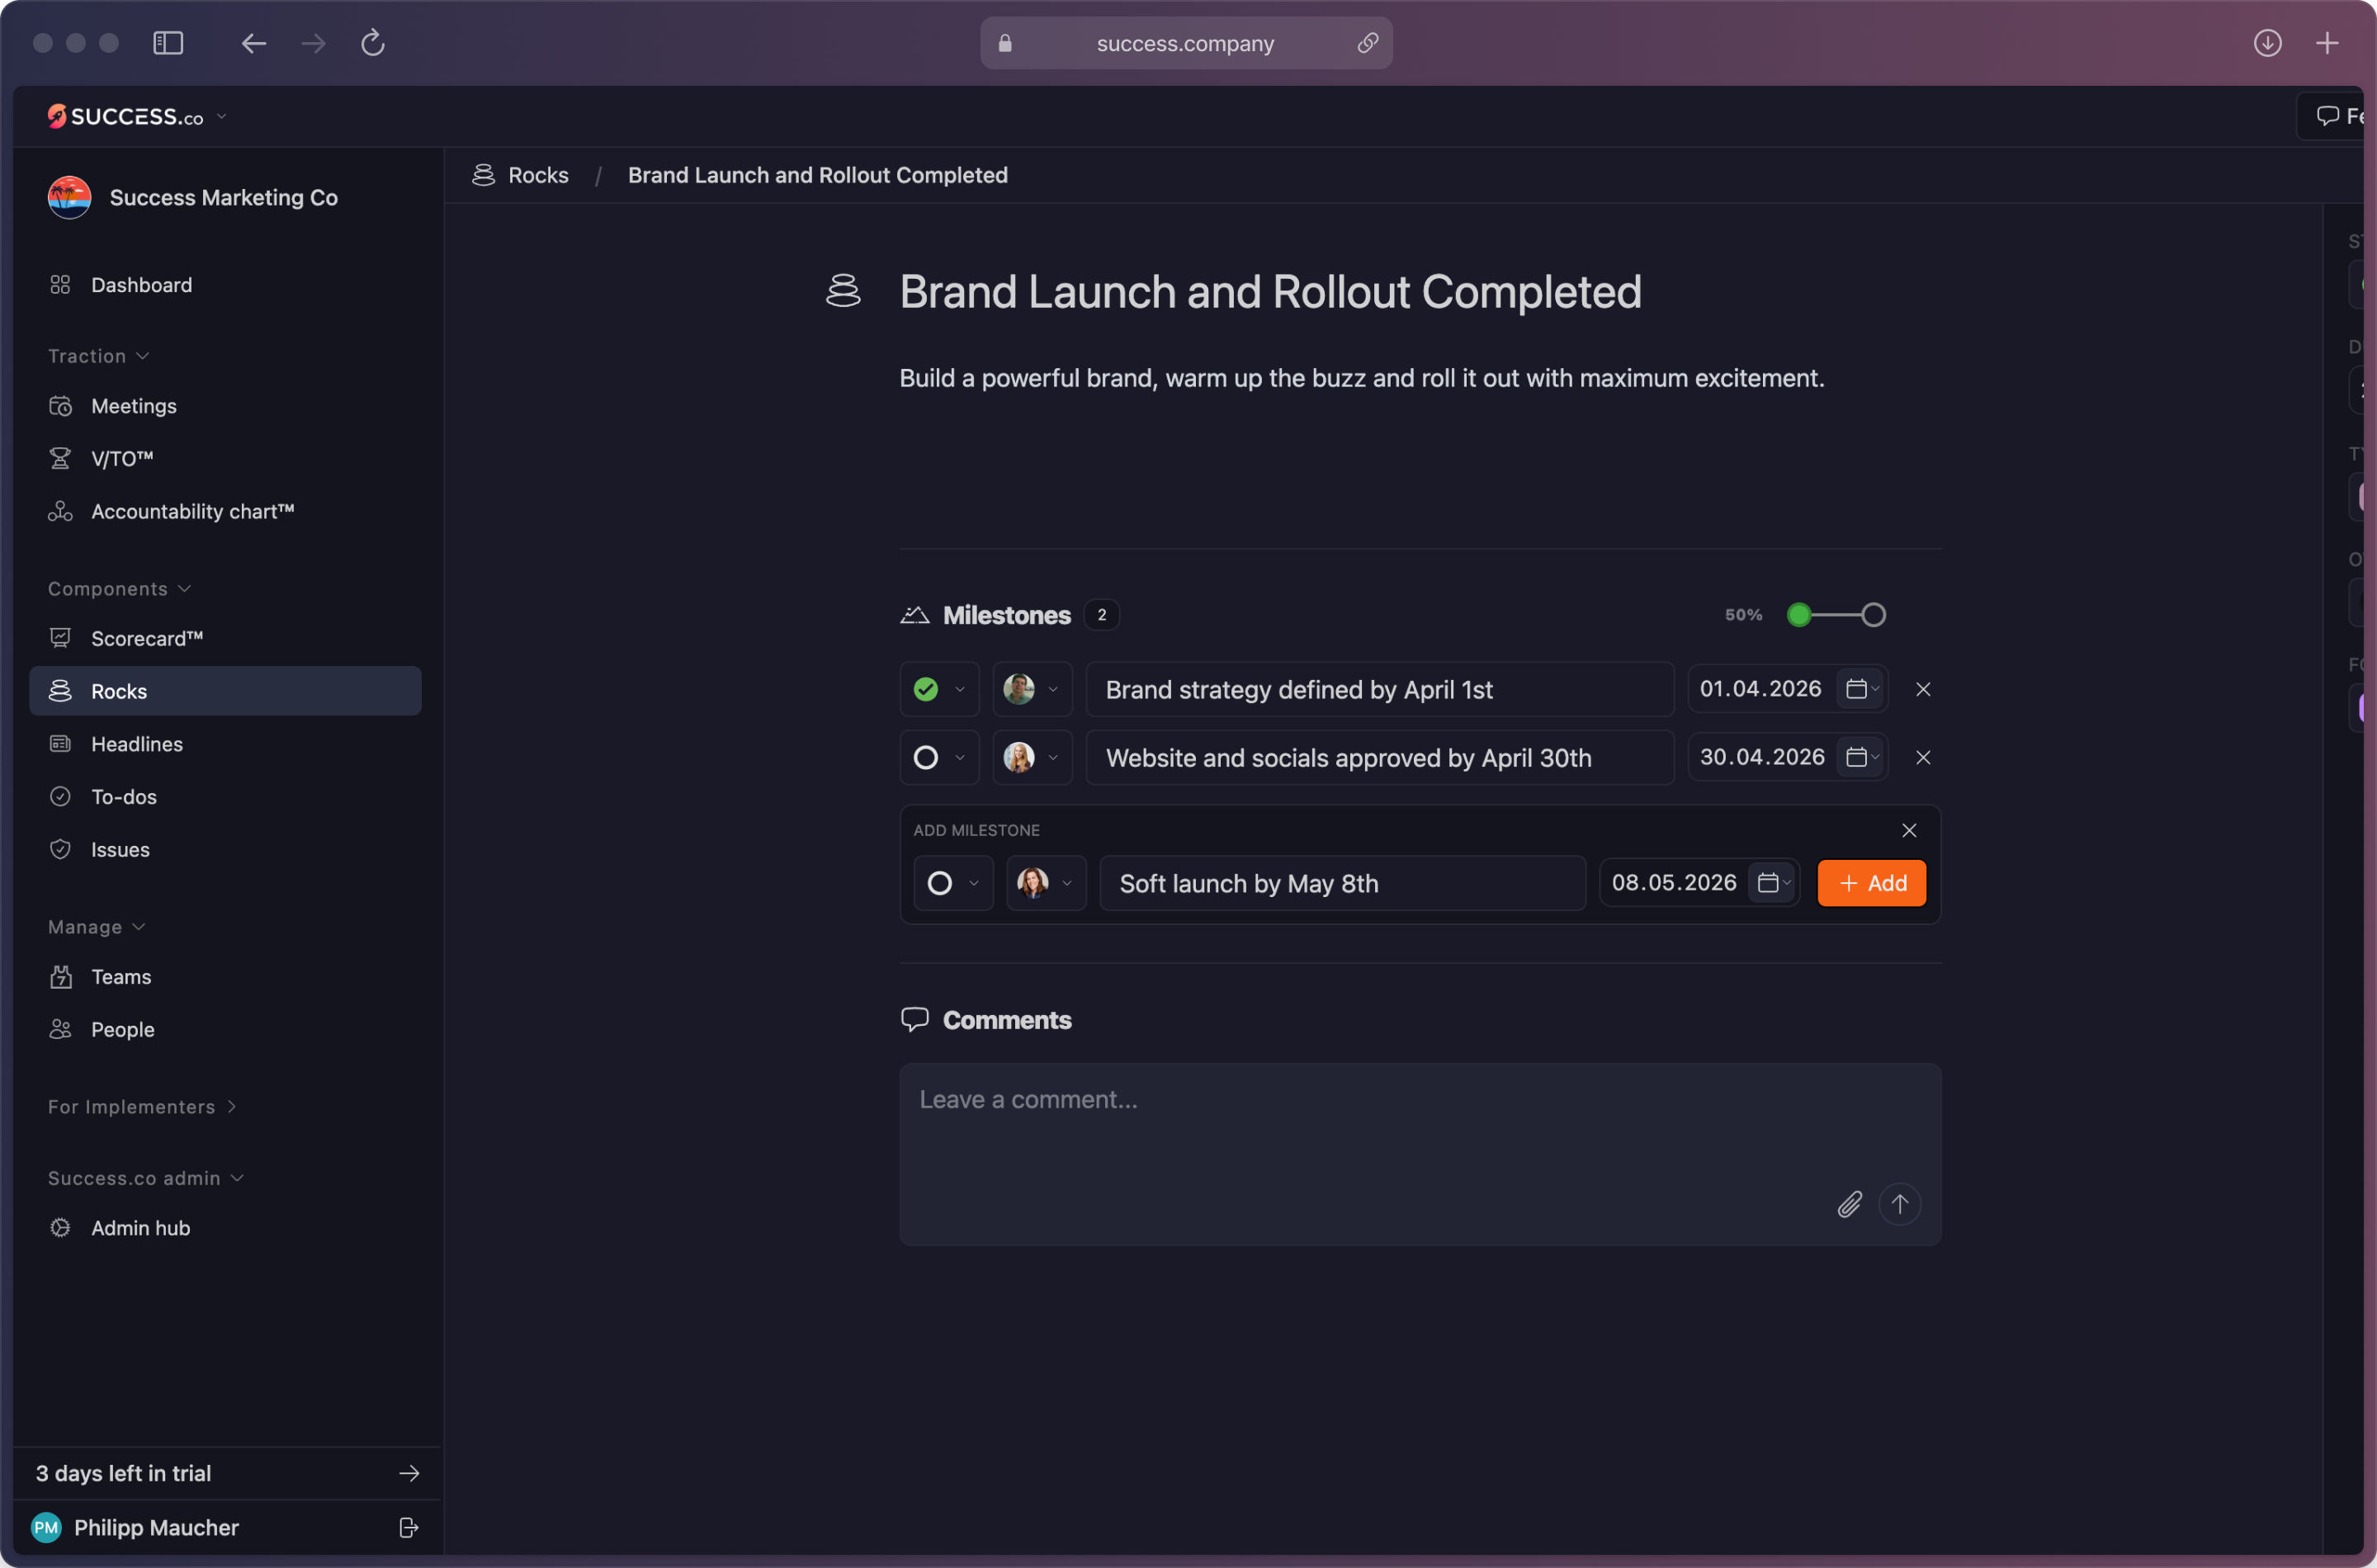The height and width of the screenshot is (1568, 2377).
Task: Toggle completion status of Brand strategy milestone
Action: tap(927, 689)
